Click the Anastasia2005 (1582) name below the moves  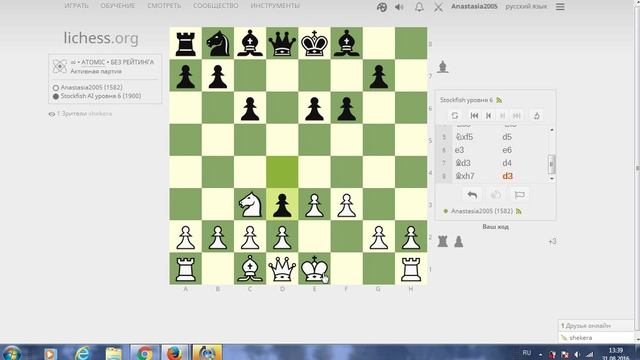[x=482, y=211]
